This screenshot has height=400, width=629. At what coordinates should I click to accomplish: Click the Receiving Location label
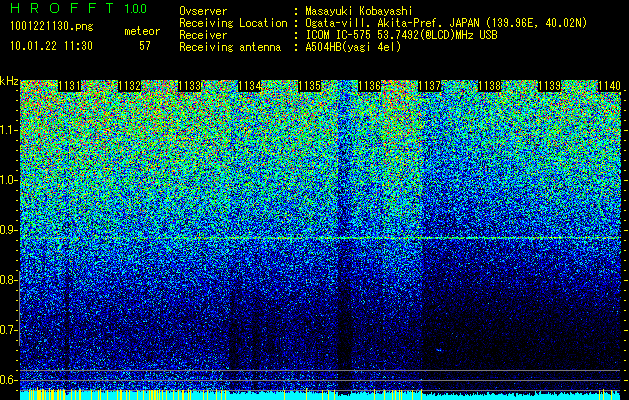233,23
